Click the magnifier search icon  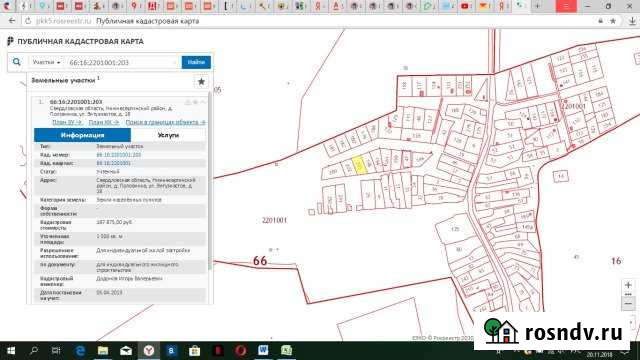pos(16,62)
